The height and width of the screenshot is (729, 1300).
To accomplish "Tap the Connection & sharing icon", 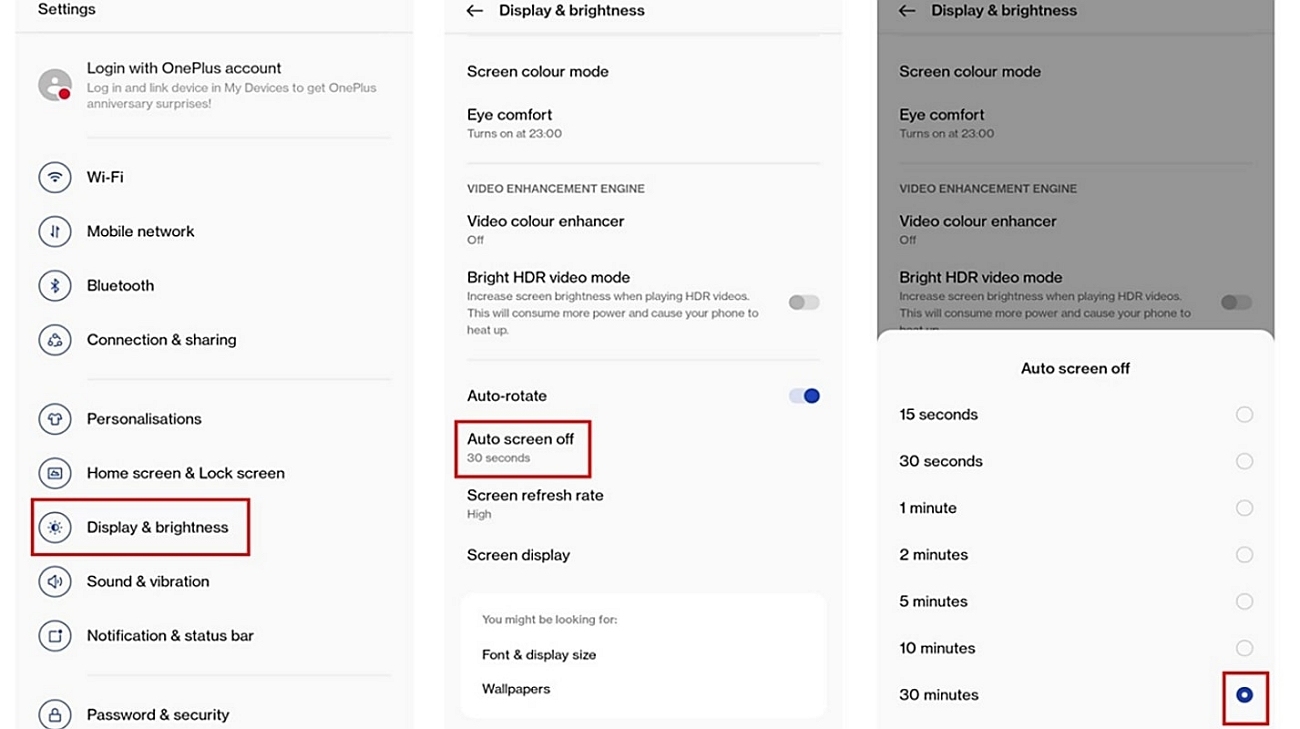I will (55, 340).
